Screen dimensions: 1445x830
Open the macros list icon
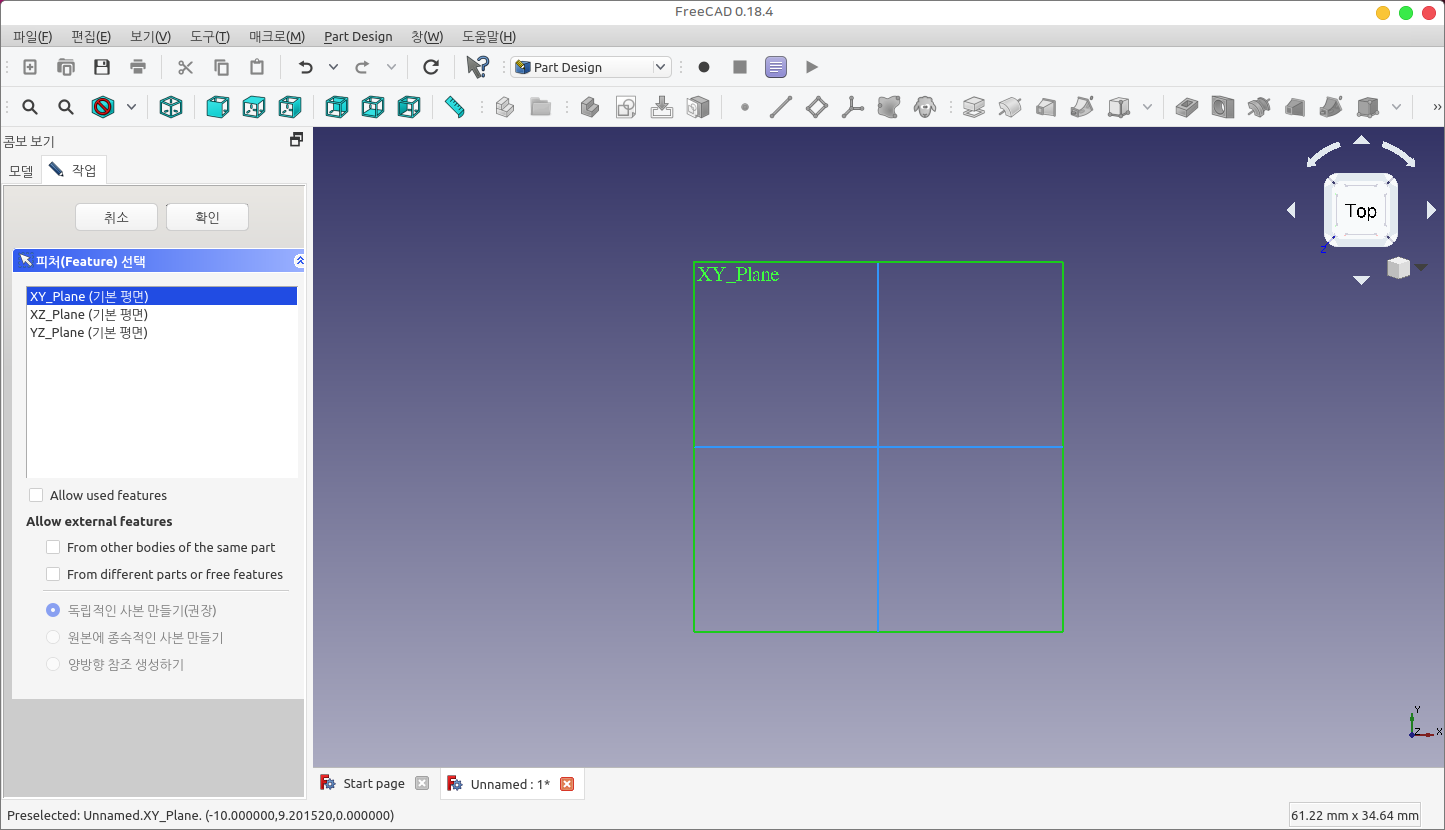776,67
